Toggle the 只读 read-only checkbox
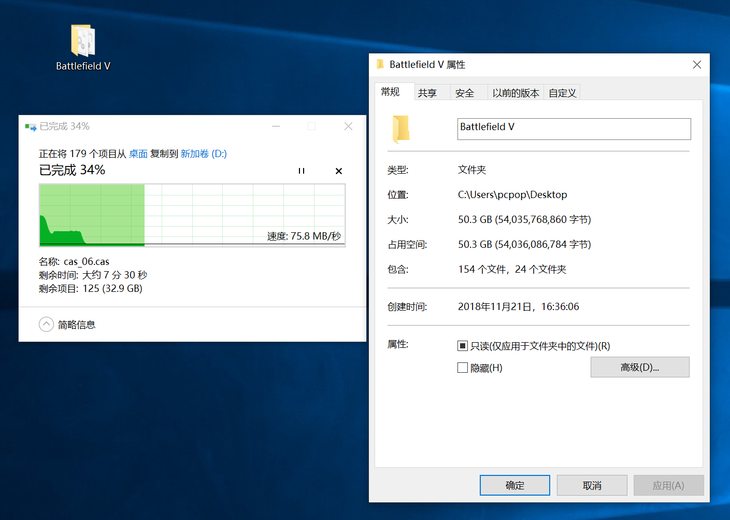Image resolution: width=730 pixels, height=520 pixels. [462, 346]
